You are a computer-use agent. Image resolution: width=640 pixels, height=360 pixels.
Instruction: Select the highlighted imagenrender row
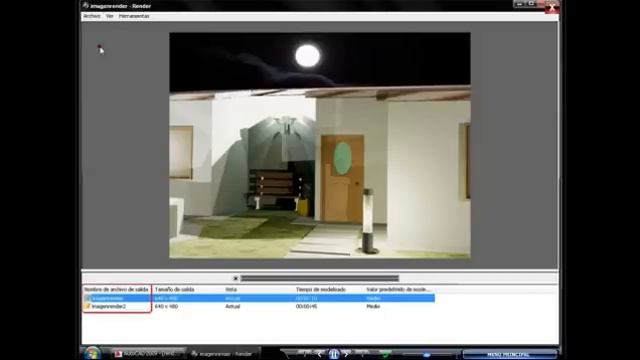259,298
